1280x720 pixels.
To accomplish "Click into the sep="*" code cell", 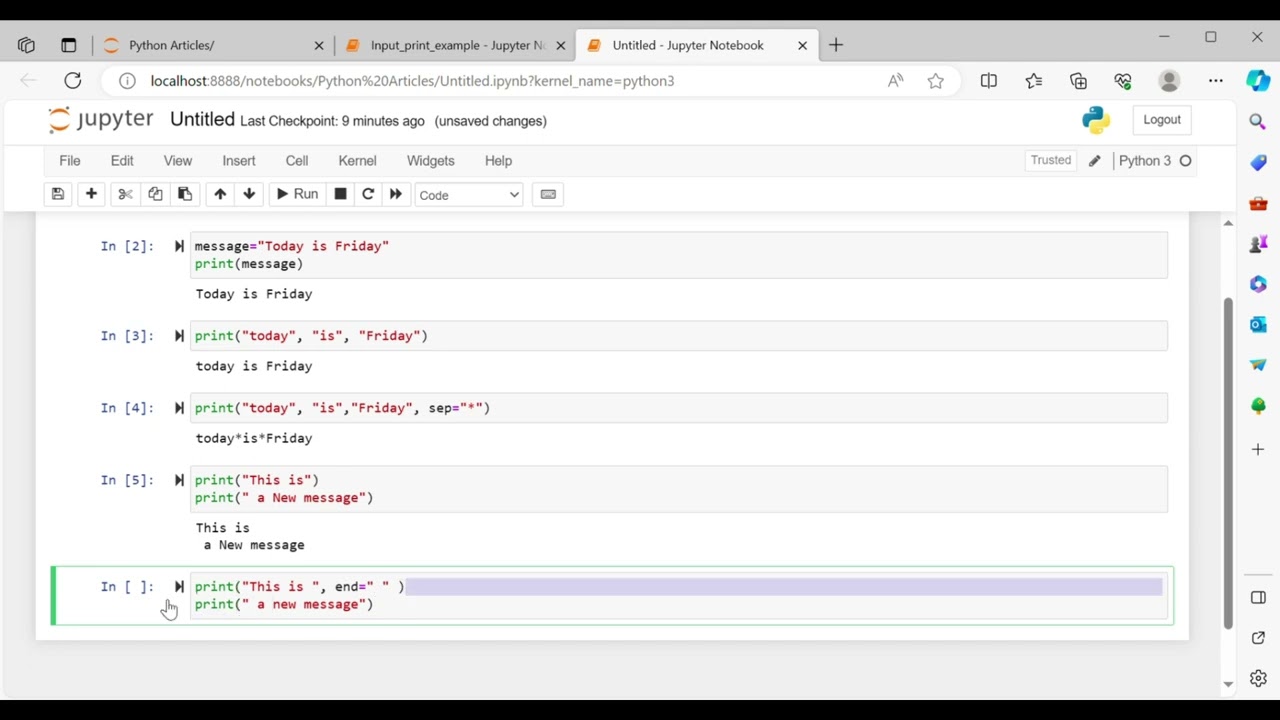I will pos(679,408).
